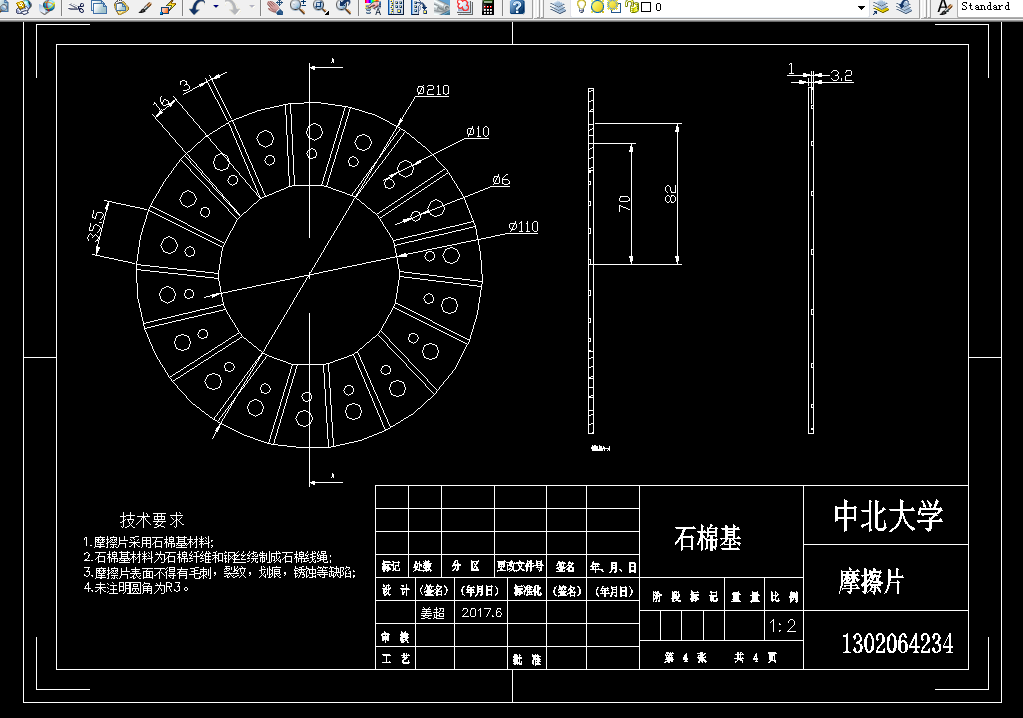The width and height of the screenshot is (1023, 718).
Task: Open the Text Style manager icon
Action: click(x=943, y=7)
